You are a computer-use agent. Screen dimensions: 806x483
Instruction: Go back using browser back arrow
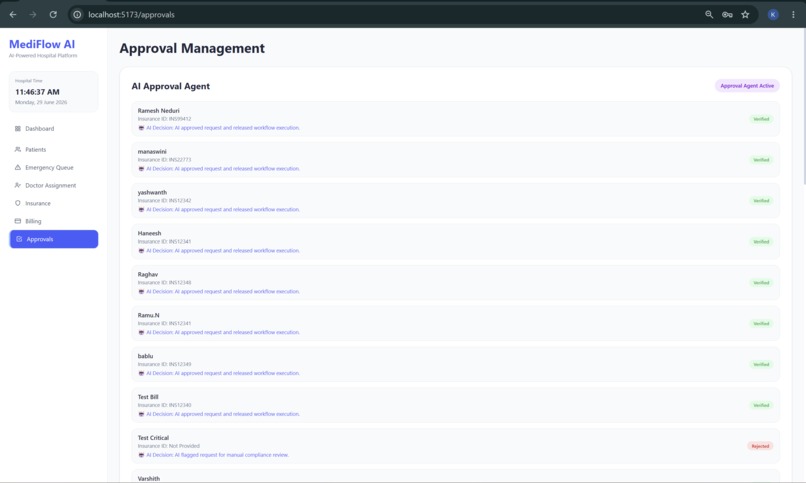pos(13,14)
